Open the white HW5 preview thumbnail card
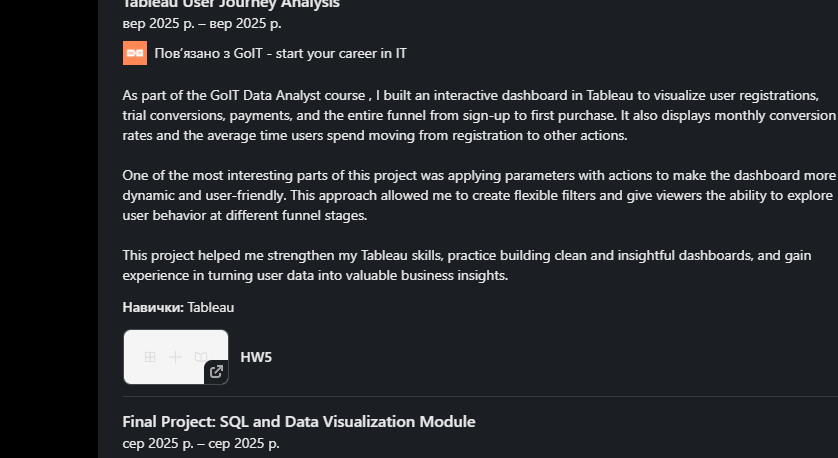 176,357
